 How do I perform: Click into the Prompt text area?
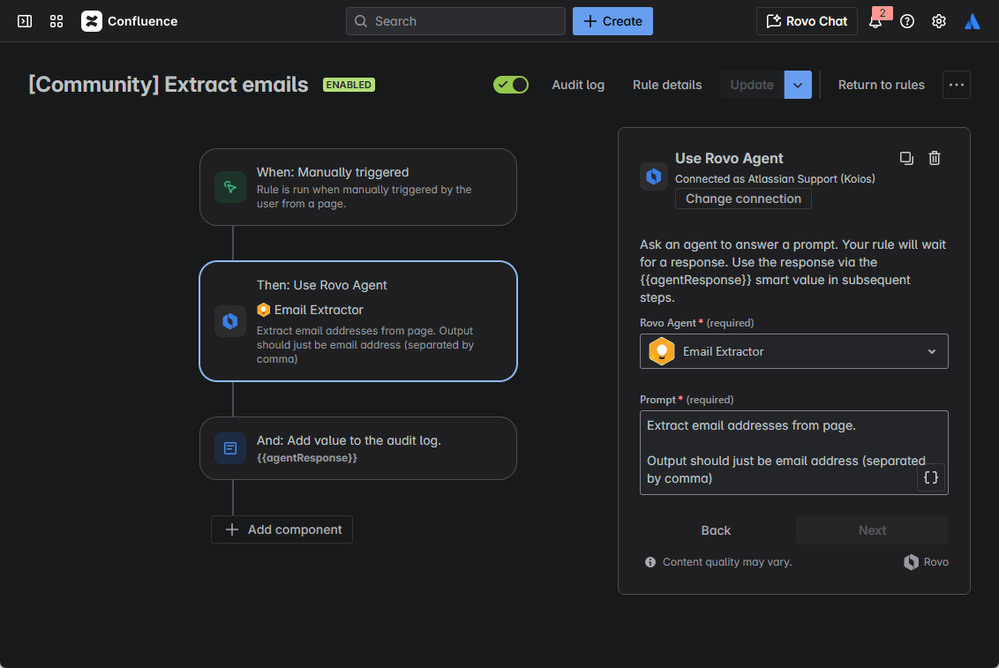tap(794, 453)
